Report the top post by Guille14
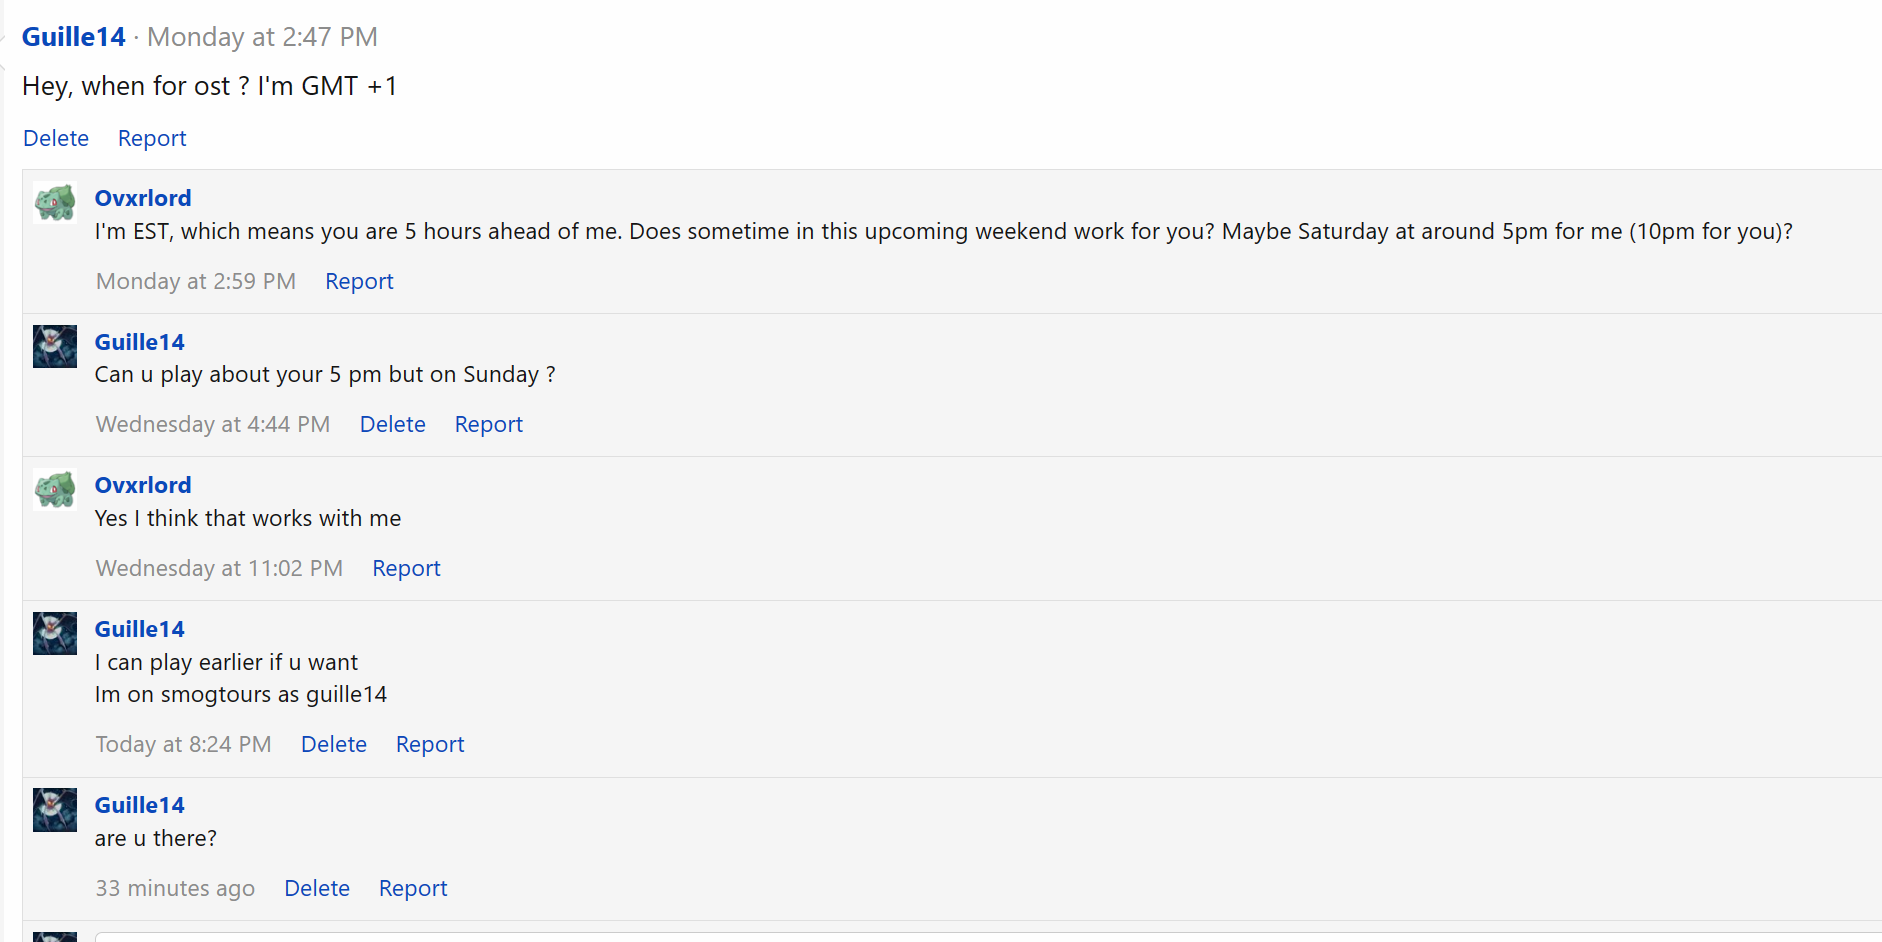 pyautogui.click(x=152, y=138)
